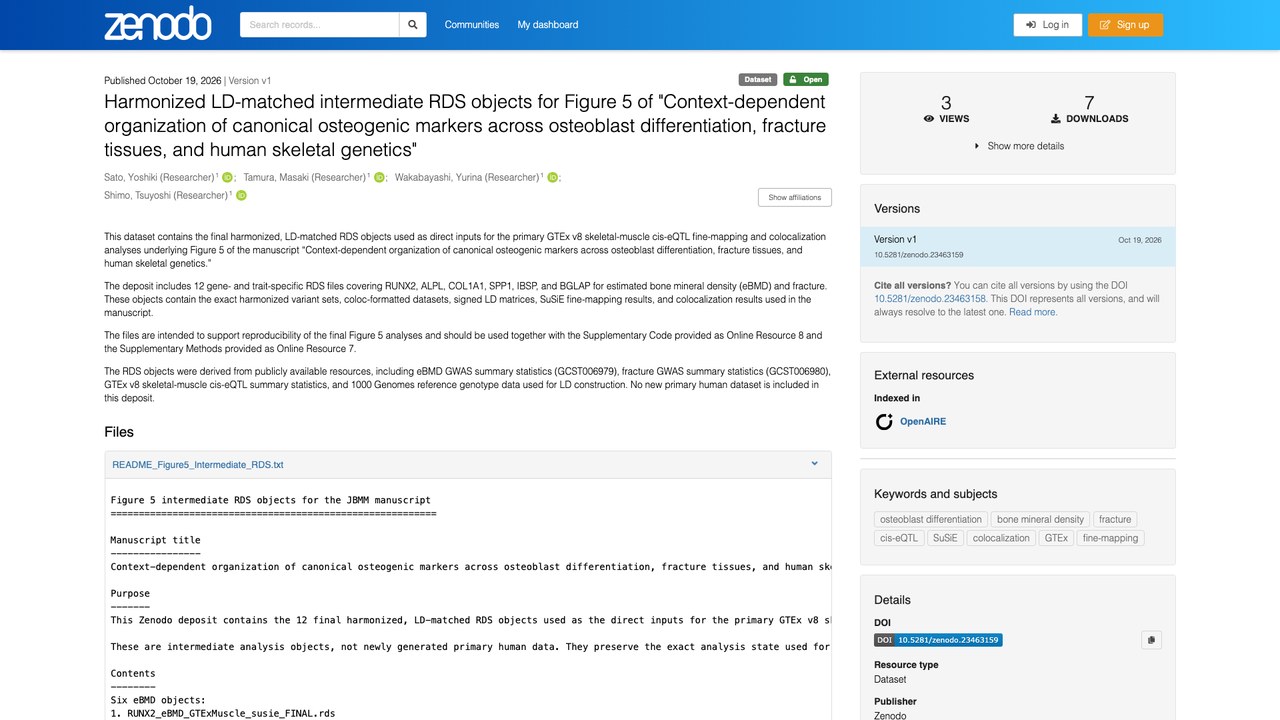Viewport: 1280px width, 720px height.
Task: Focus the Search records input field
Action: coord(320,25)
